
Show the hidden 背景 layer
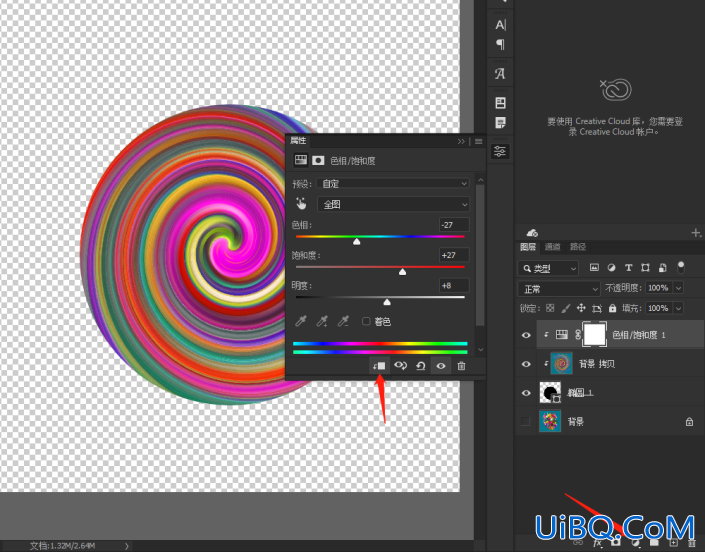pos(526,421)
